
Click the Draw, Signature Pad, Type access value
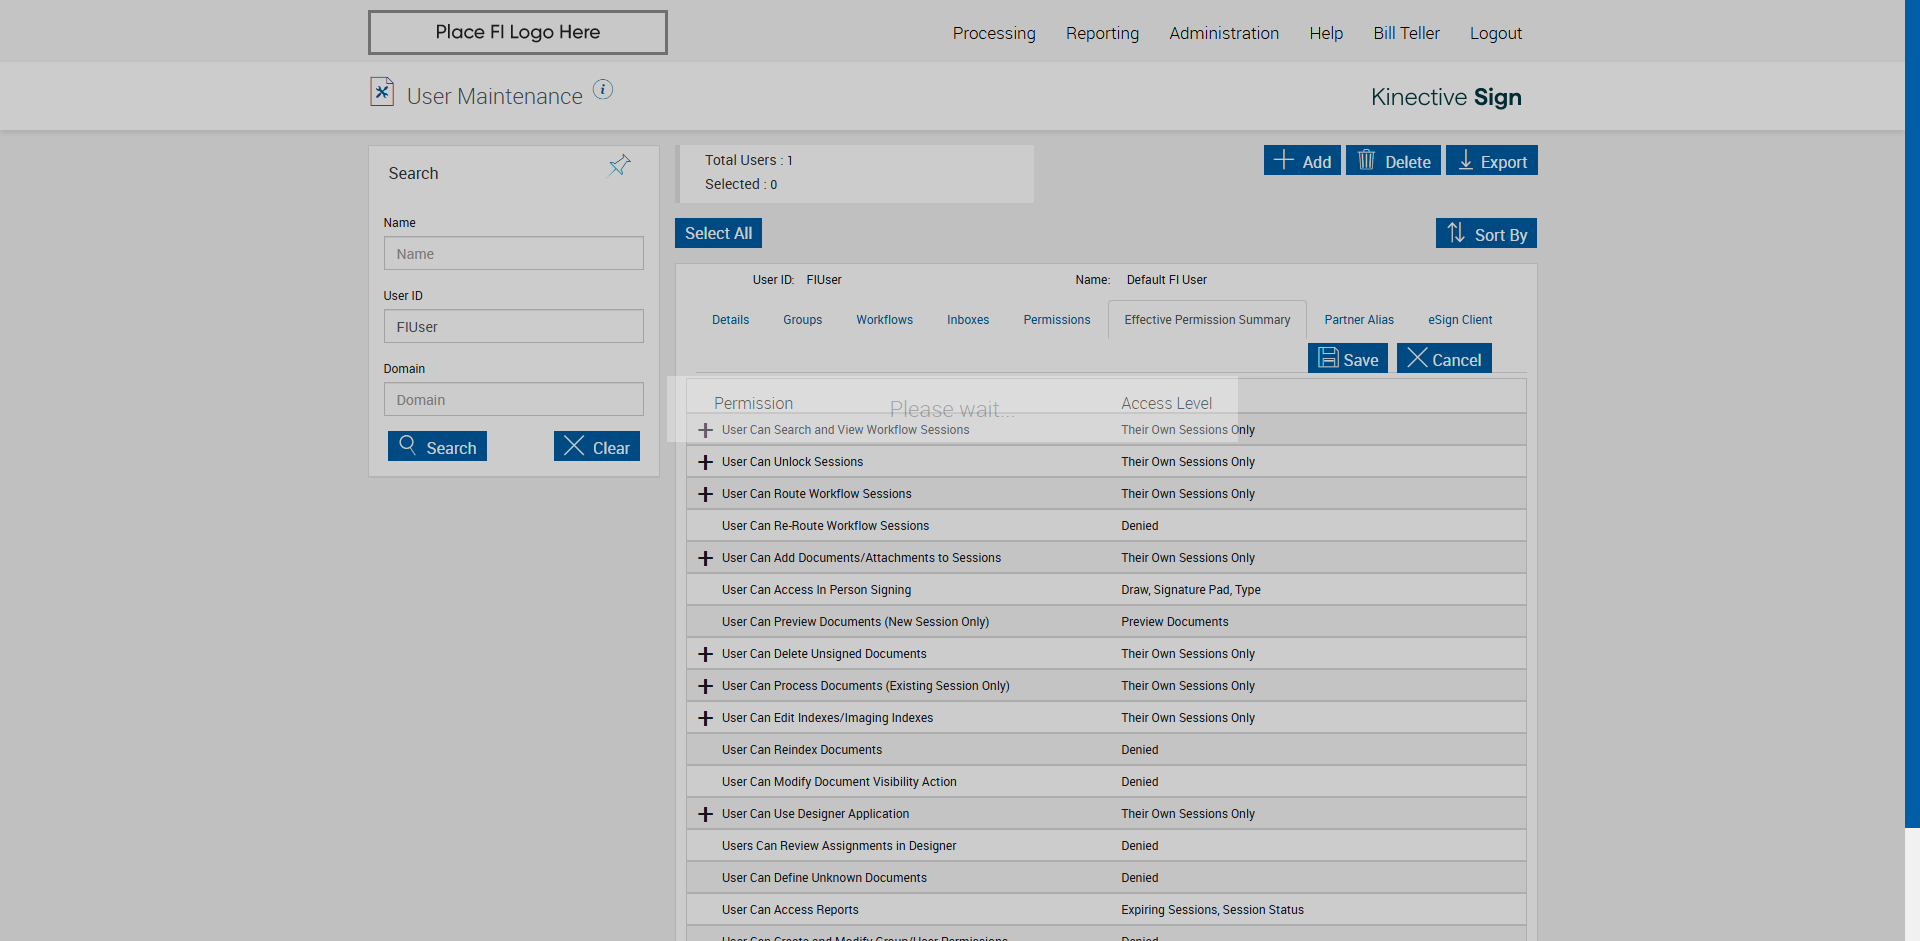[1191, 590]
